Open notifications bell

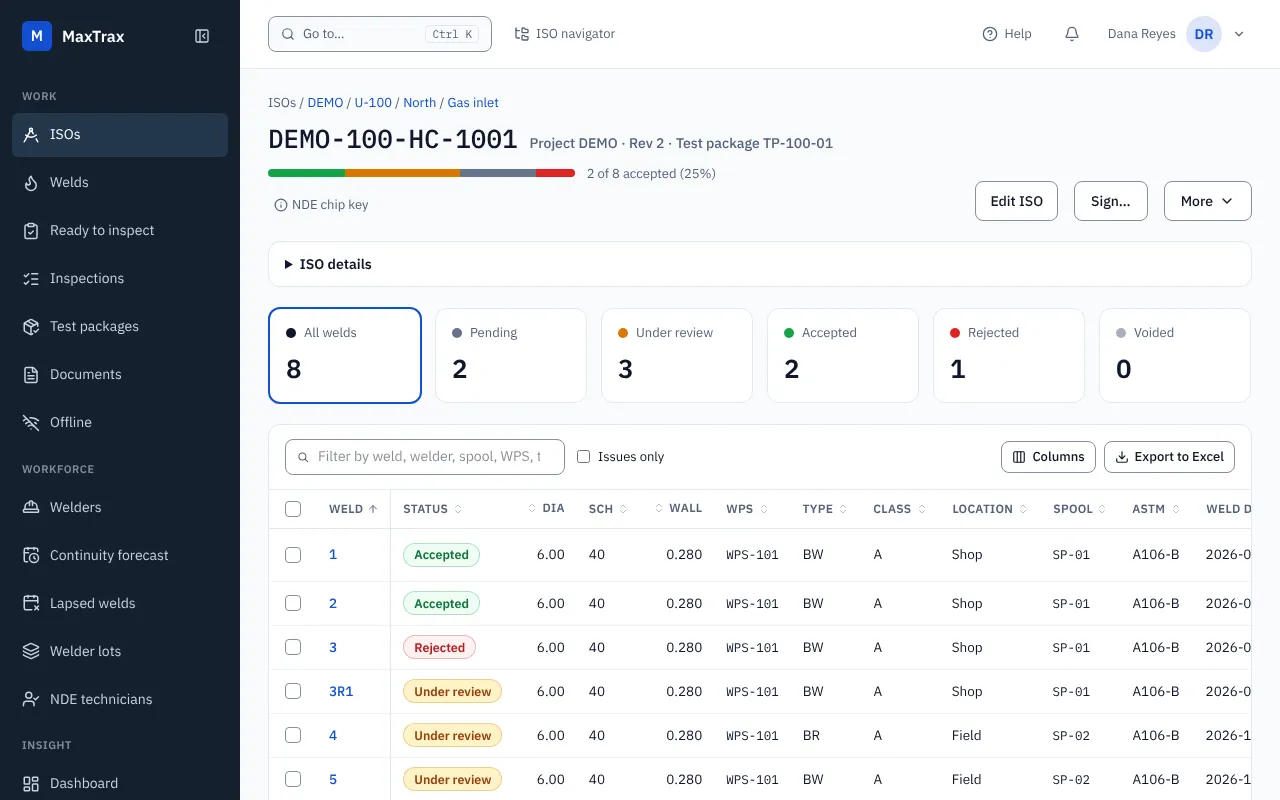point(1072,34)
